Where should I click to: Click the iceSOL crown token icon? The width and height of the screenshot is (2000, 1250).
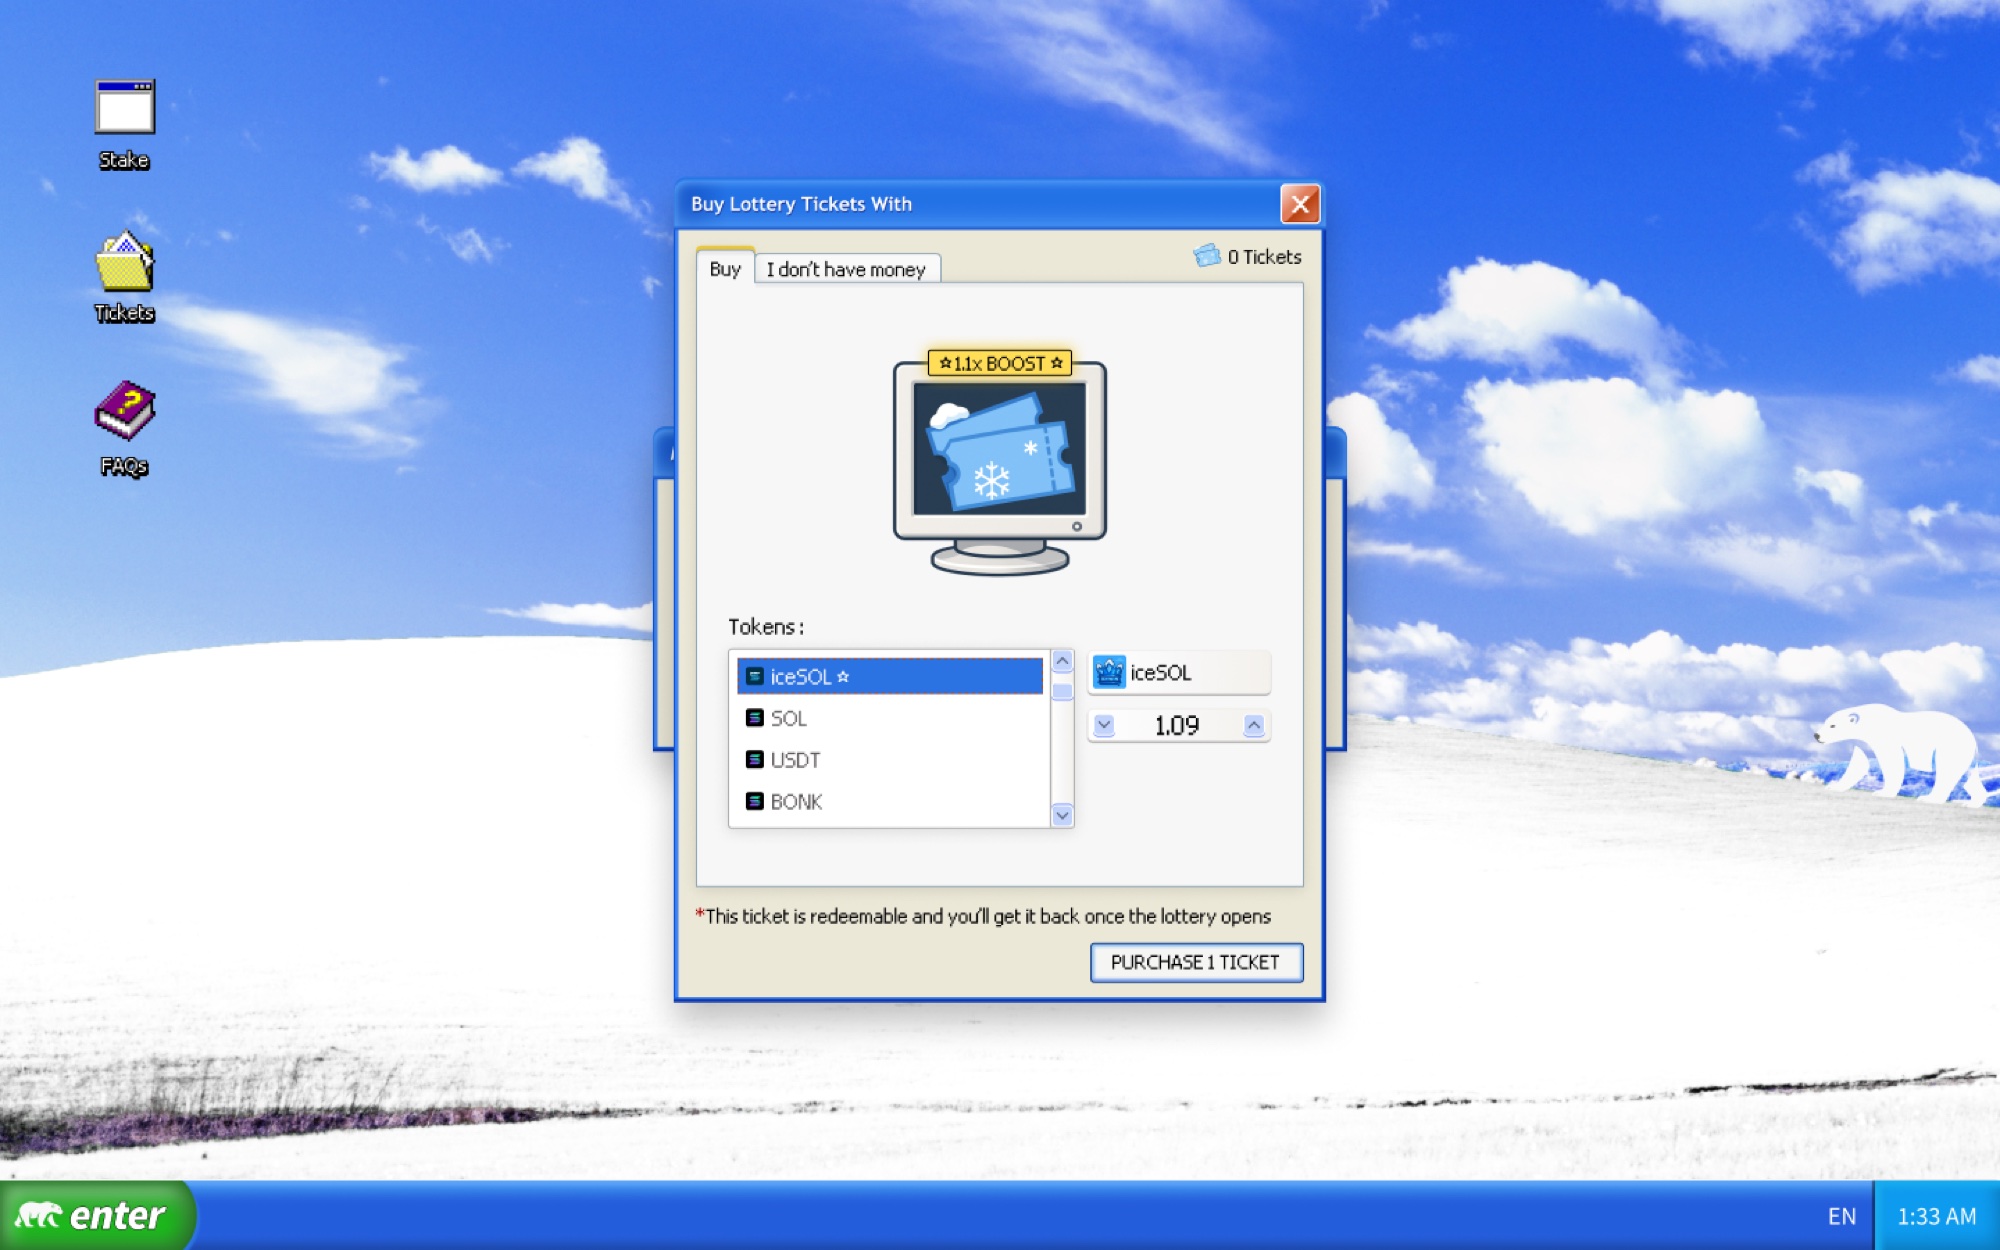(x=1109, y=672)
